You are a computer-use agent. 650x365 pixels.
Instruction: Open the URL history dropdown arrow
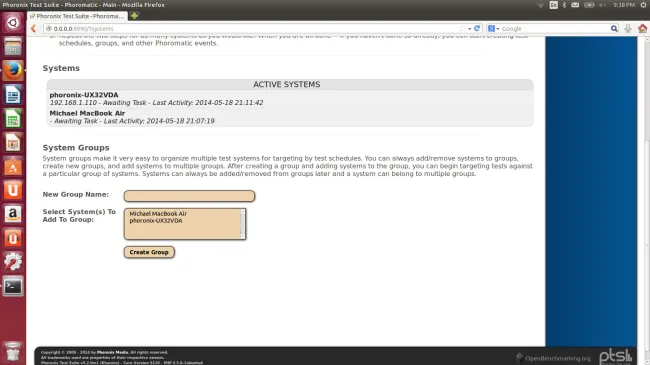[x=469, y=29]
